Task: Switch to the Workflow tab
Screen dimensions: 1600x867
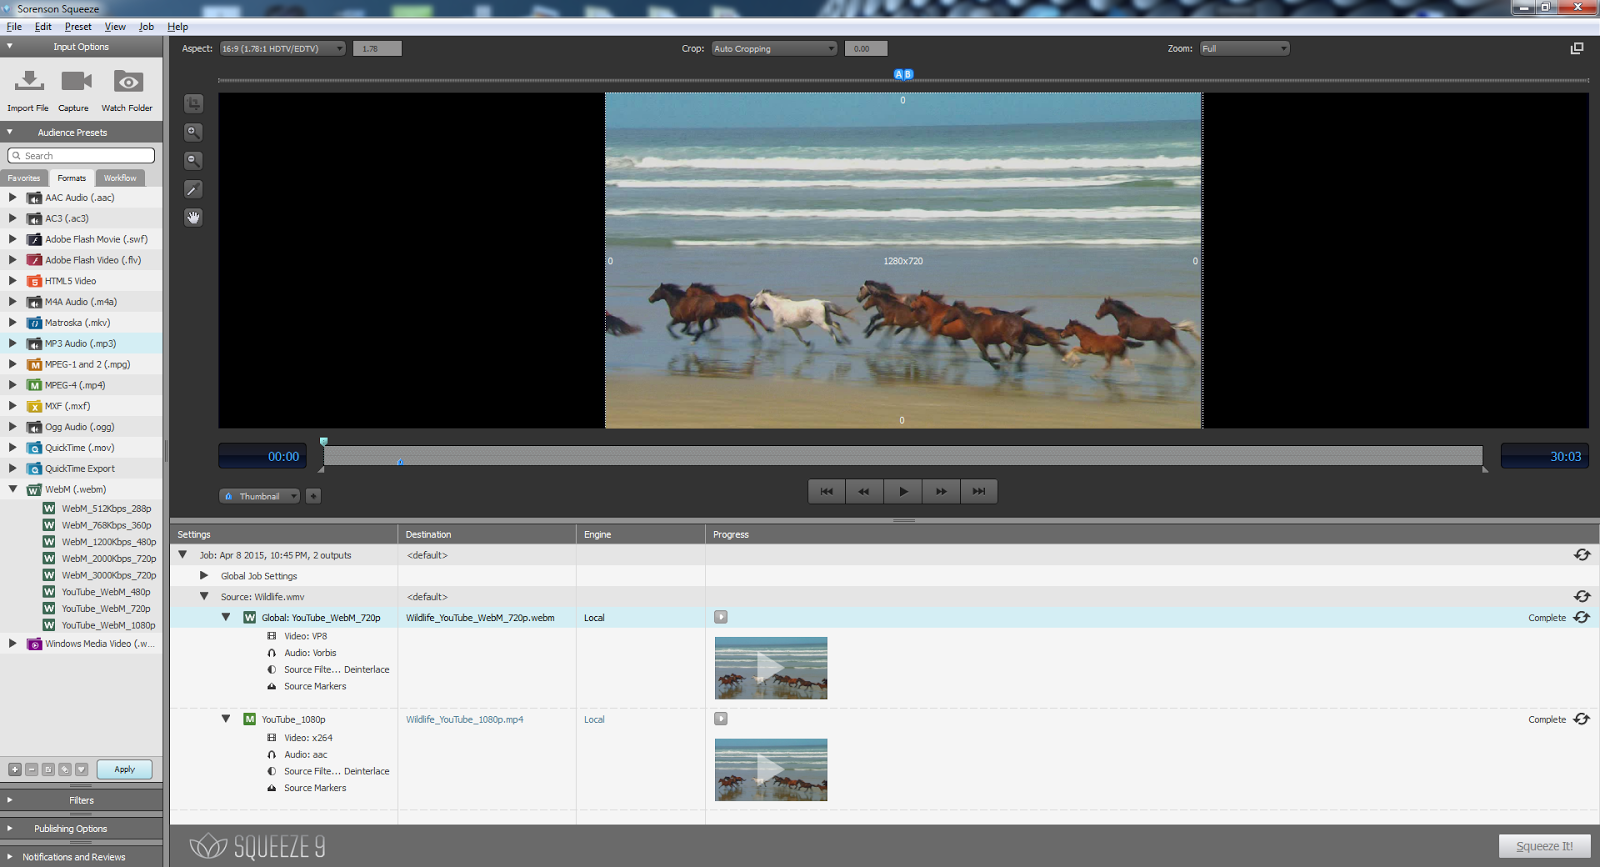Action: (x=120, y=178)
